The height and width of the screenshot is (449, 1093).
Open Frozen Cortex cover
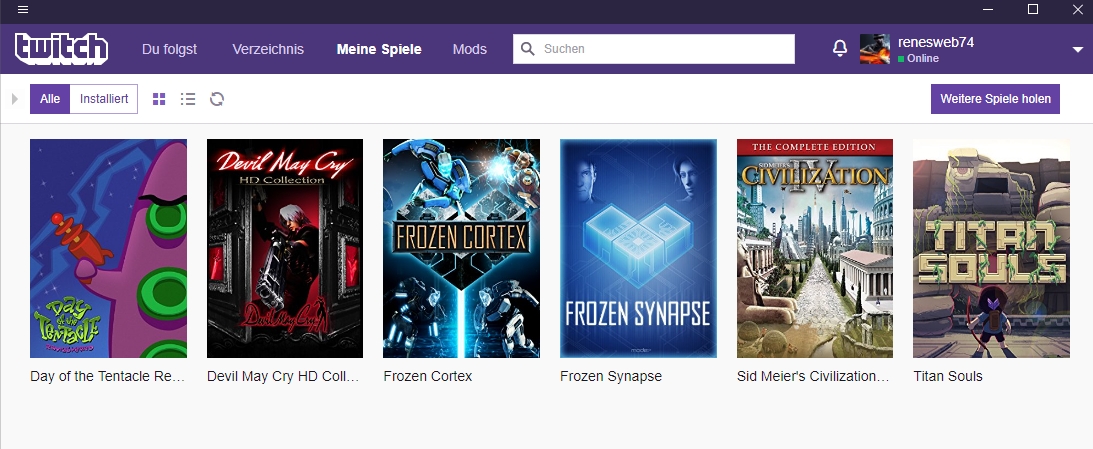(x=461, y=248)
